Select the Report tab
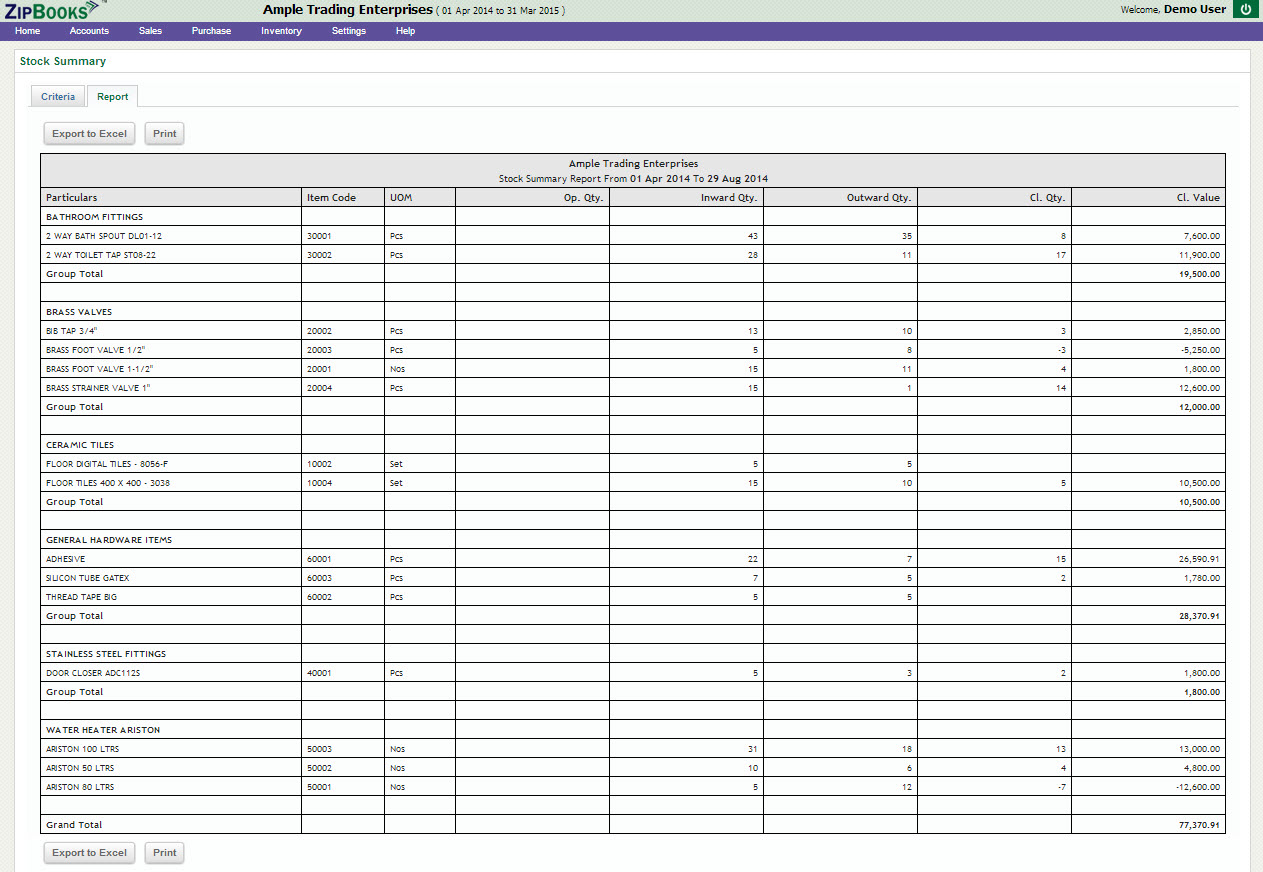 [112, 97]
